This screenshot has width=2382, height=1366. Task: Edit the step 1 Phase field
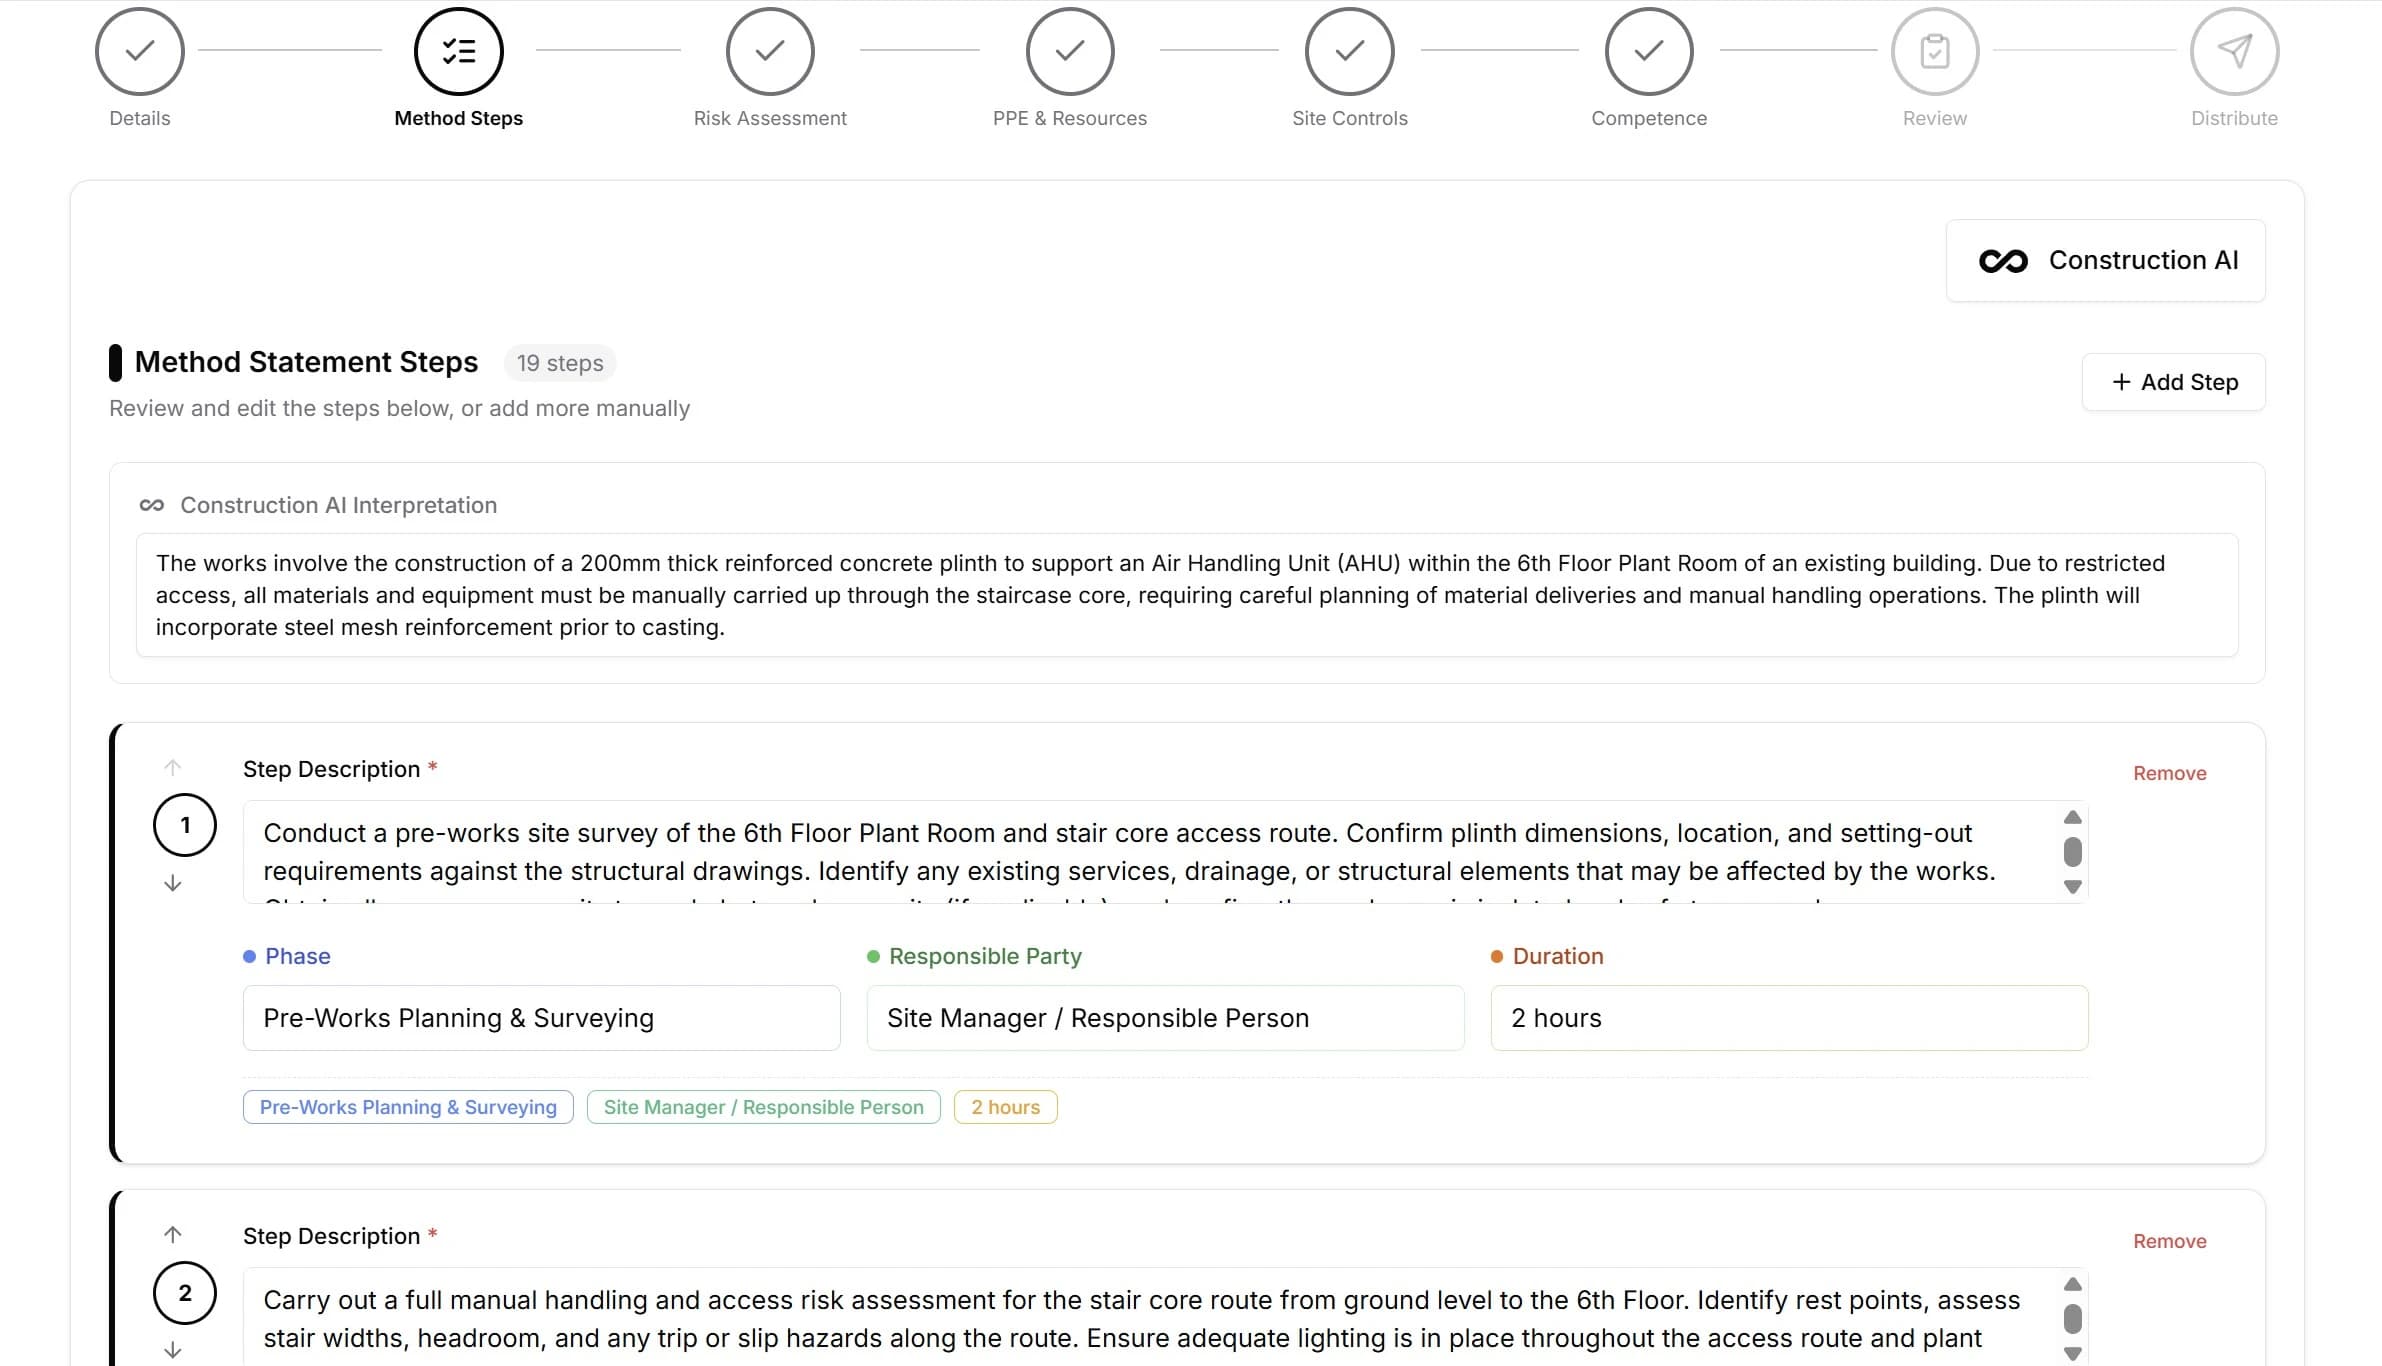541,1018
